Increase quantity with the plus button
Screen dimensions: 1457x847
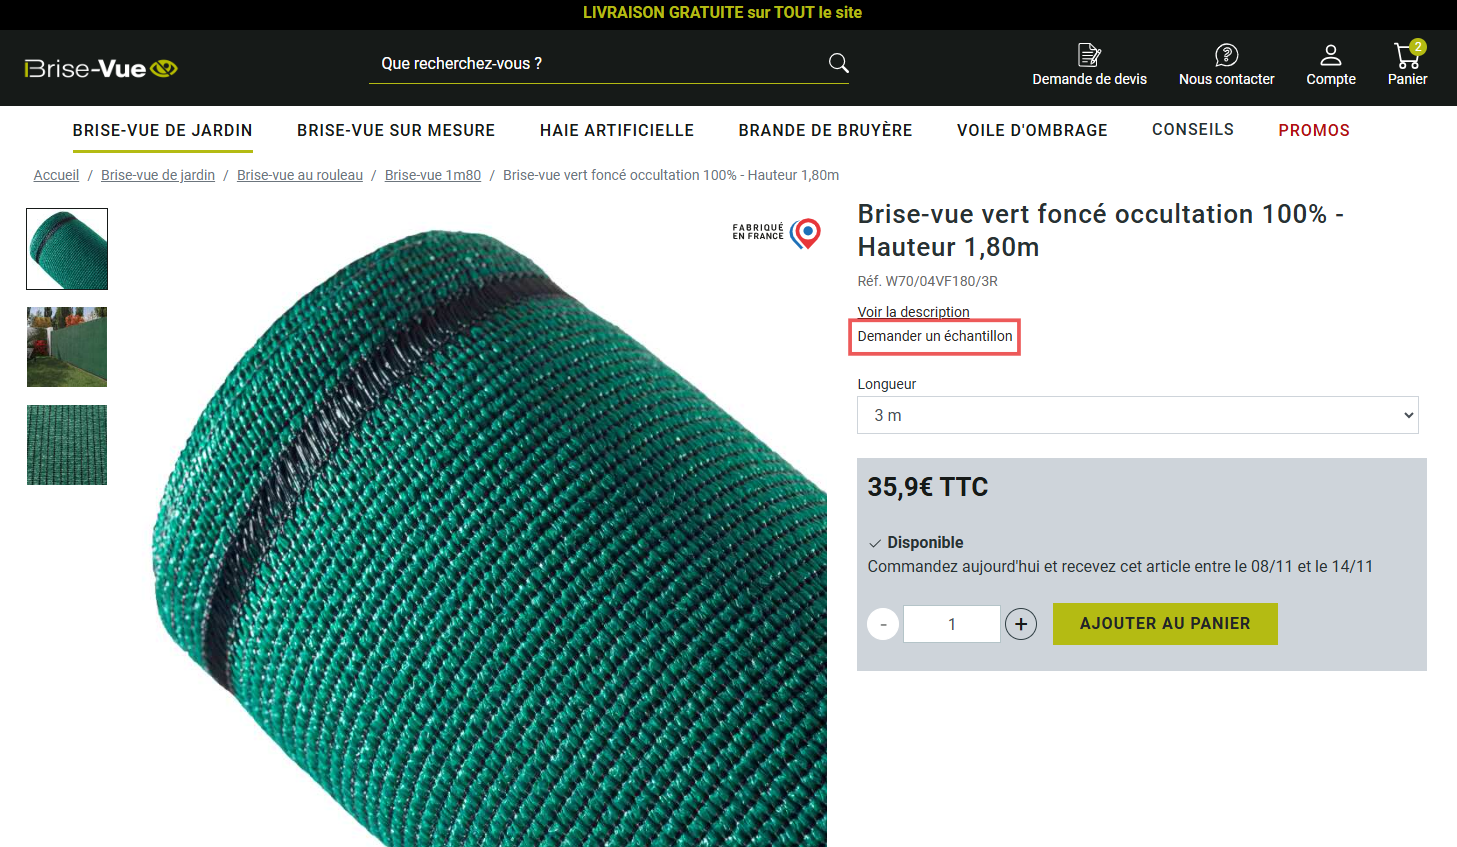coord(1020,624)
